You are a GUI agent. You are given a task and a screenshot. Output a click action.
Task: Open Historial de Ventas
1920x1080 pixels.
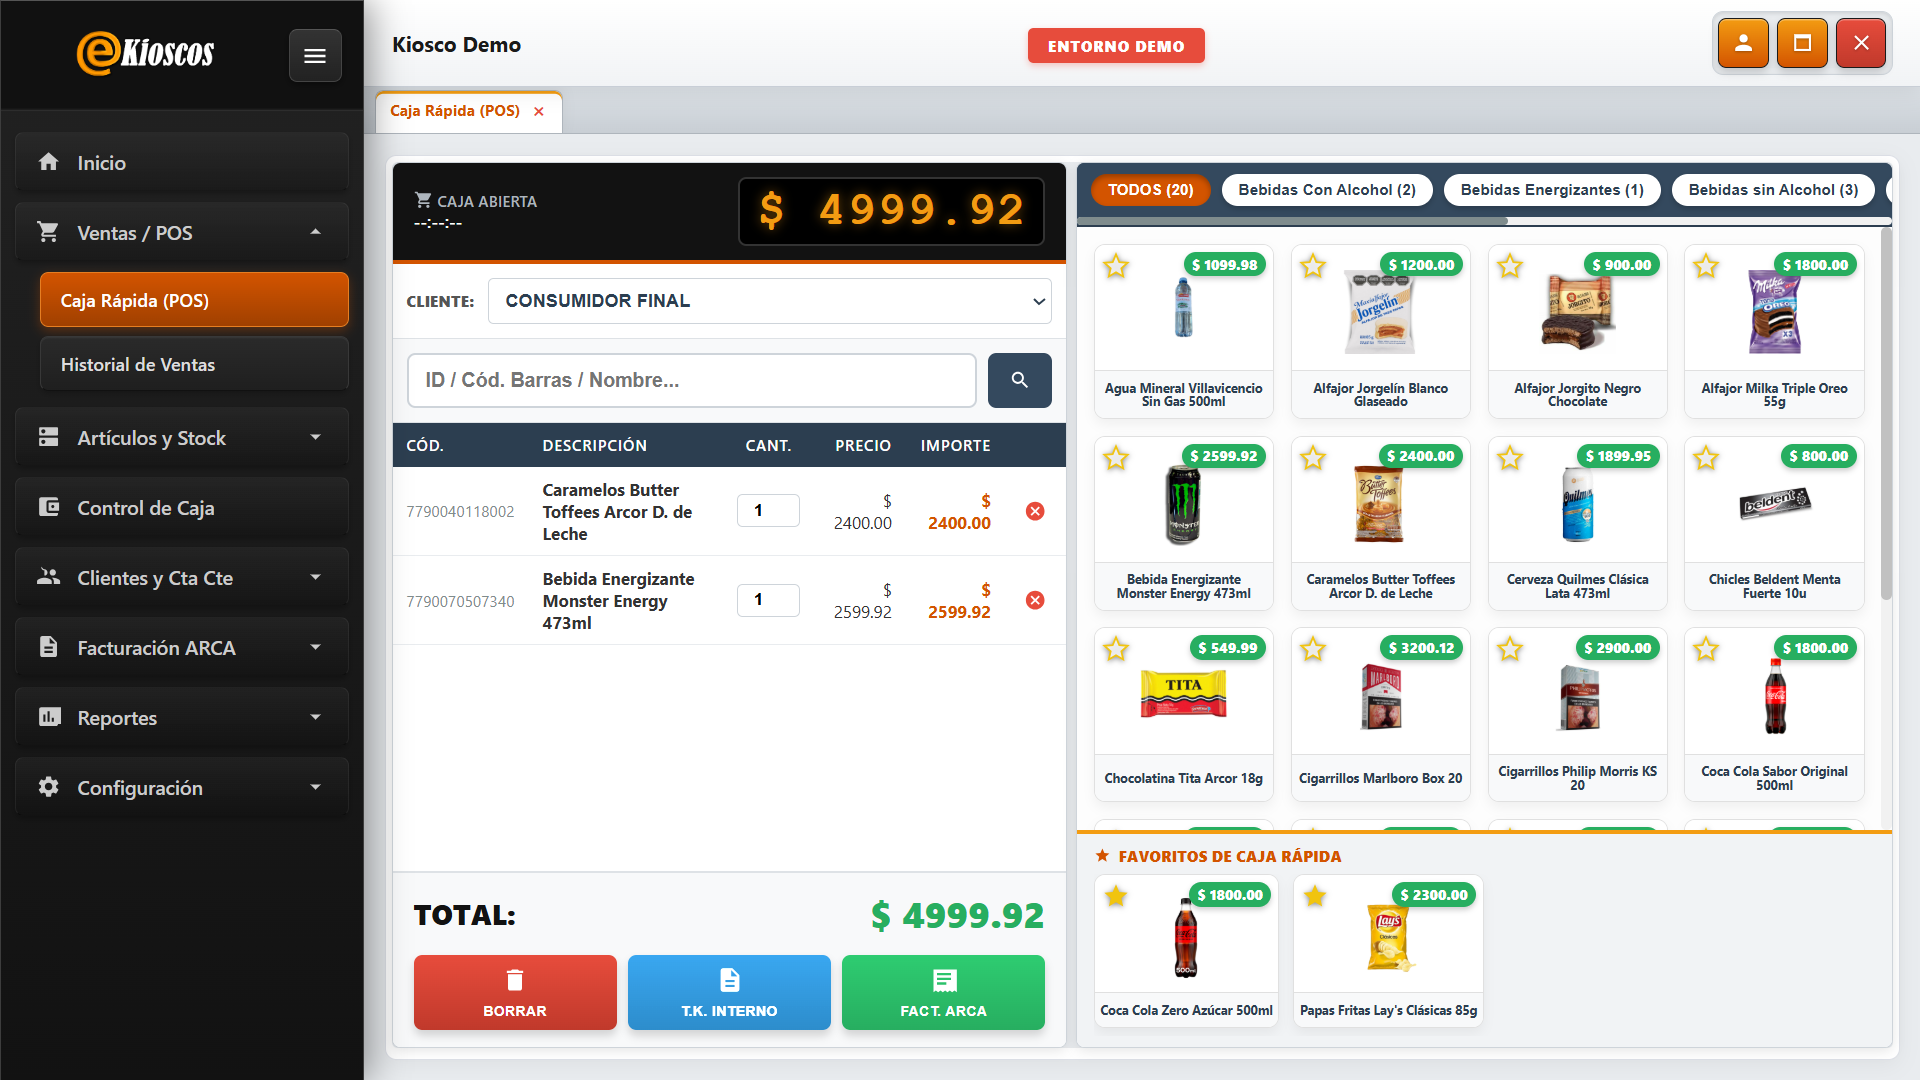click(194, 364)
